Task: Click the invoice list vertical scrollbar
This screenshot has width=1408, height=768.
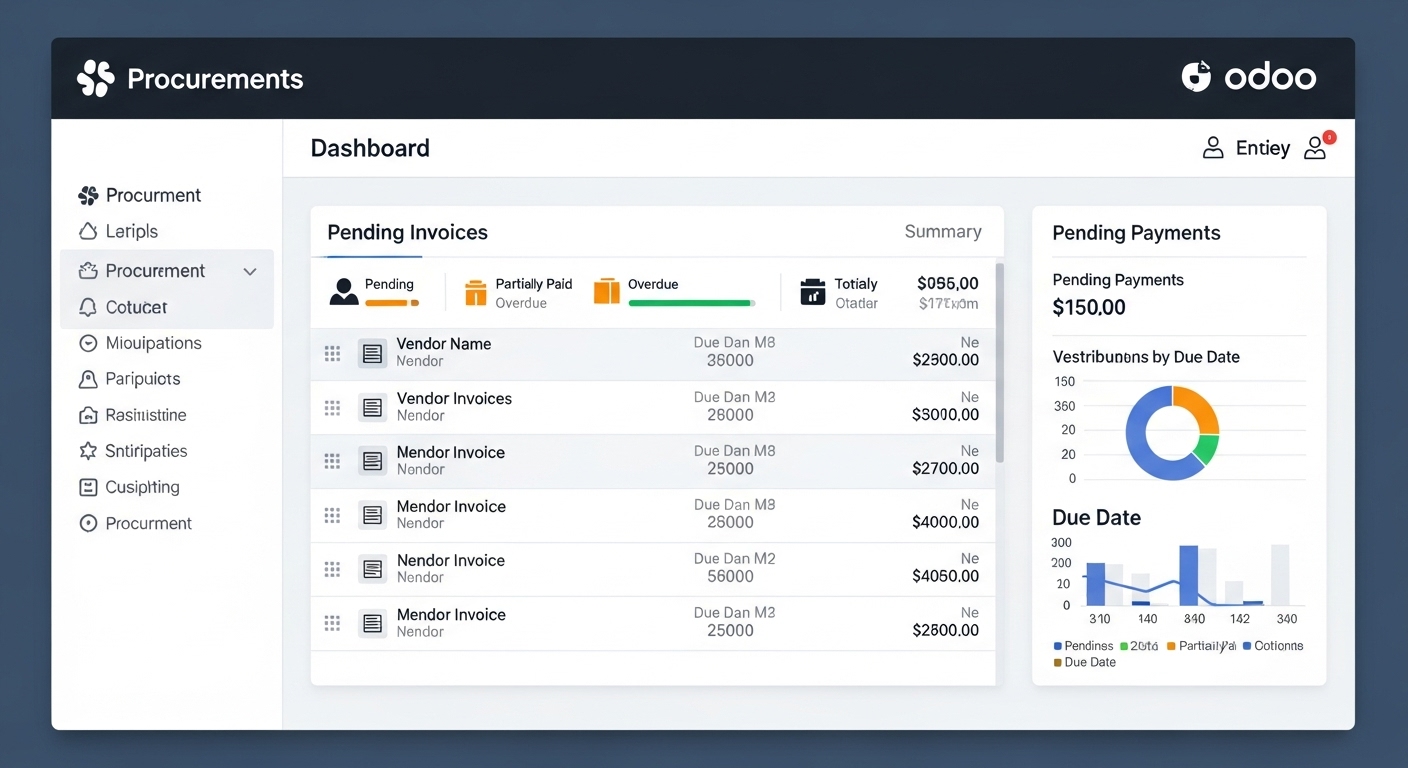Action: pyautogui.click(x=999, y=362)
